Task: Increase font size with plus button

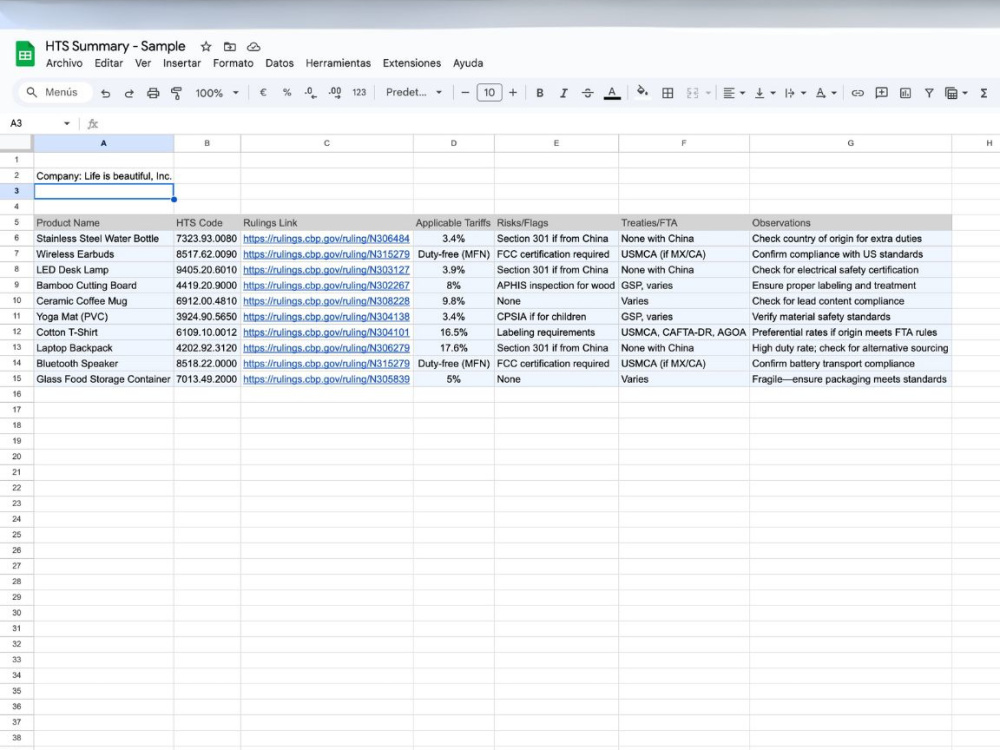Action: (513, 92)
